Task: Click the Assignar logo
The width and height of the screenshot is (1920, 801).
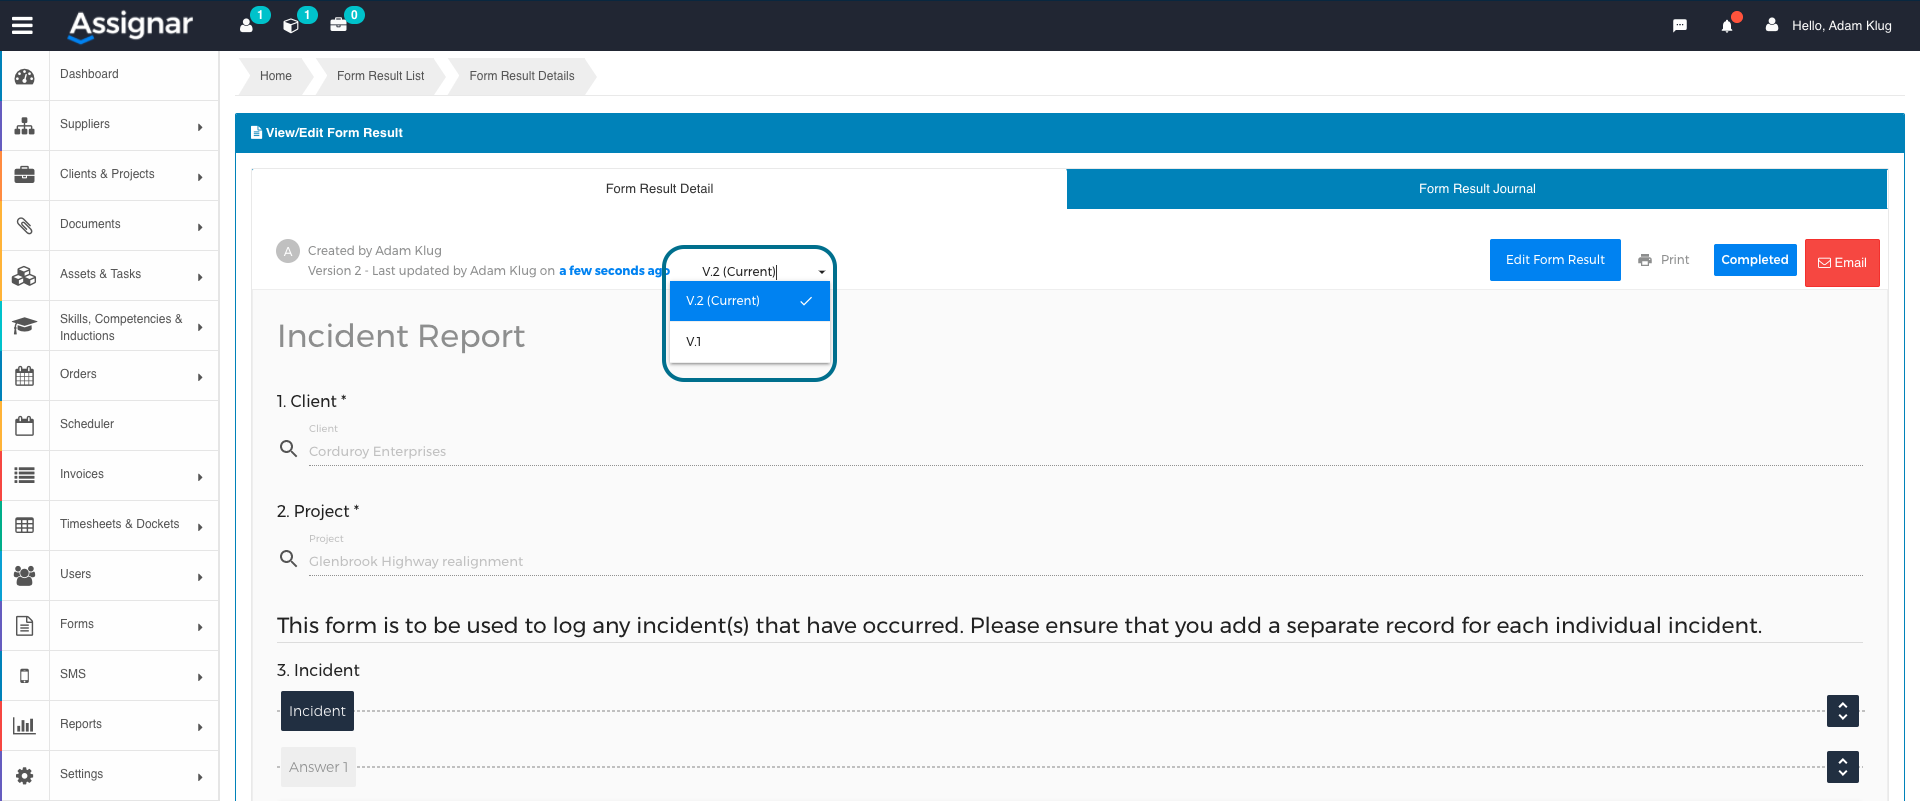Action: click(130, 26)
